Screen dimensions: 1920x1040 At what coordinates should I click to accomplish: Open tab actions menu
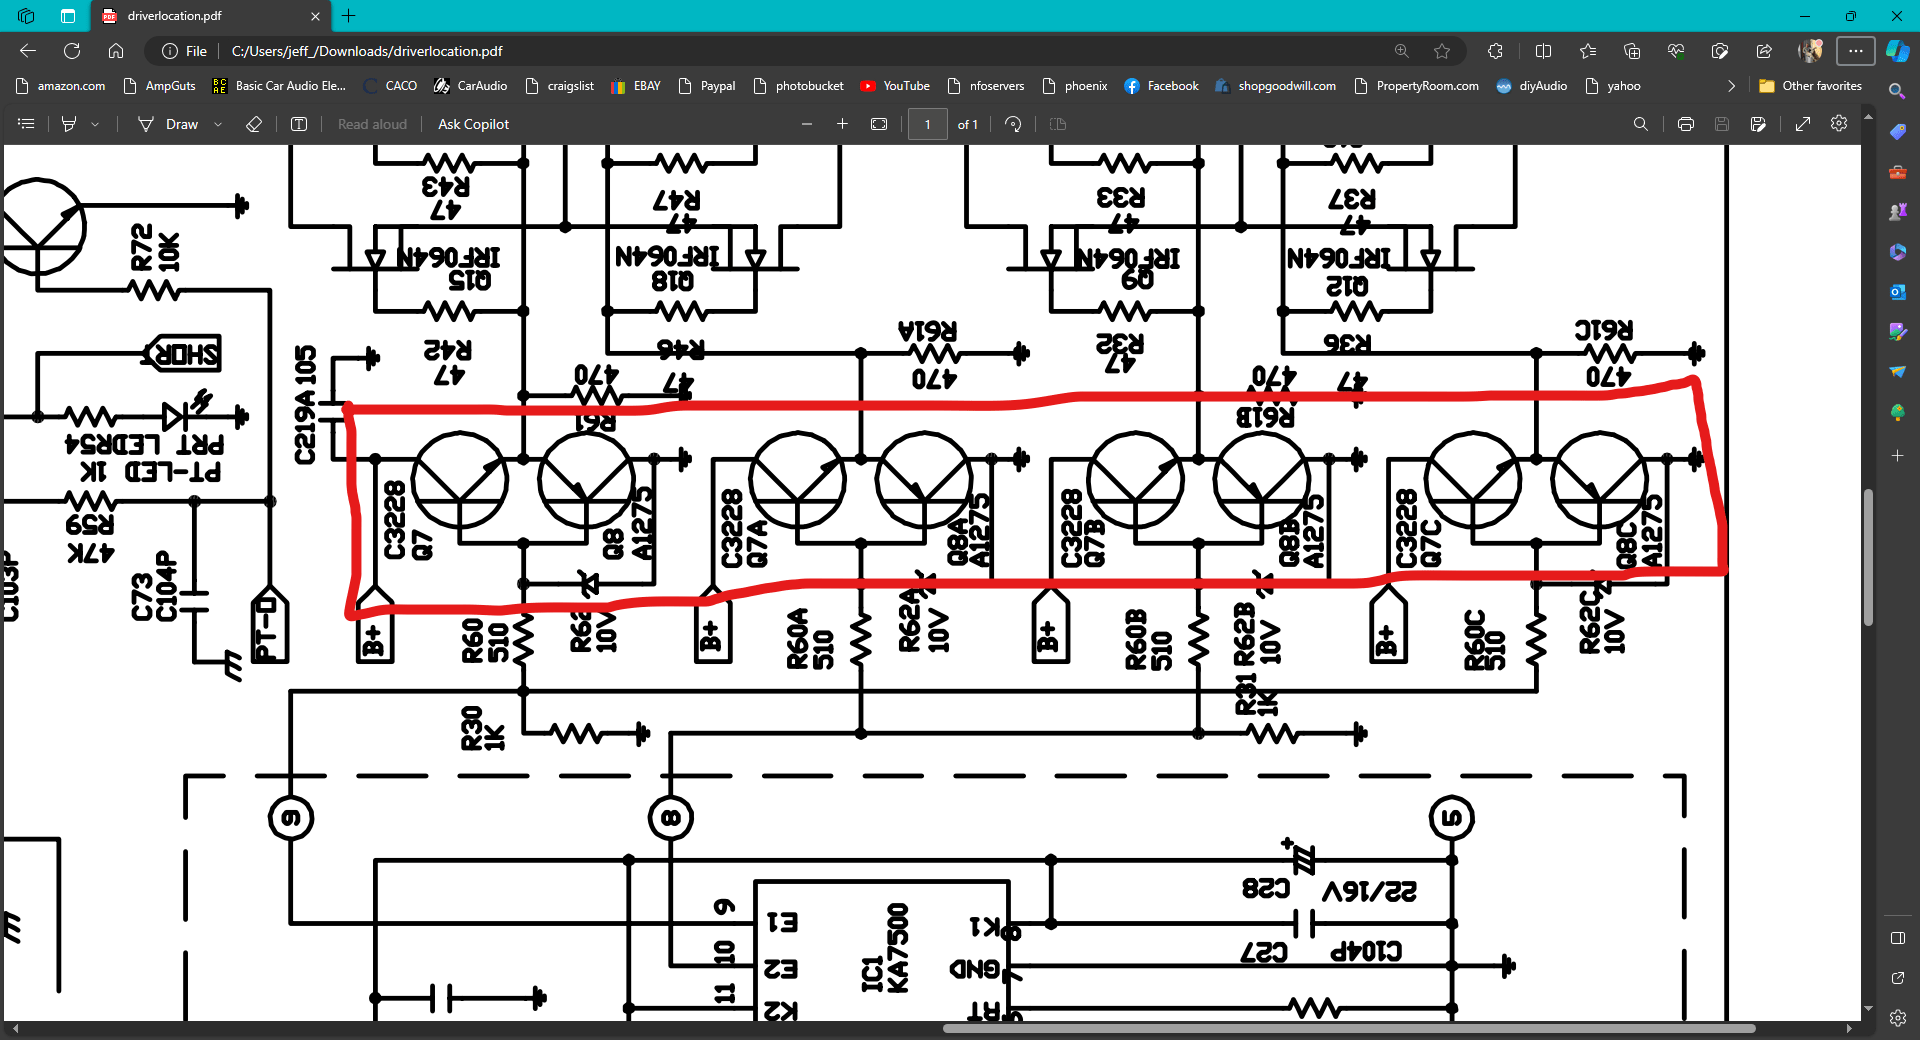point(68,16)
